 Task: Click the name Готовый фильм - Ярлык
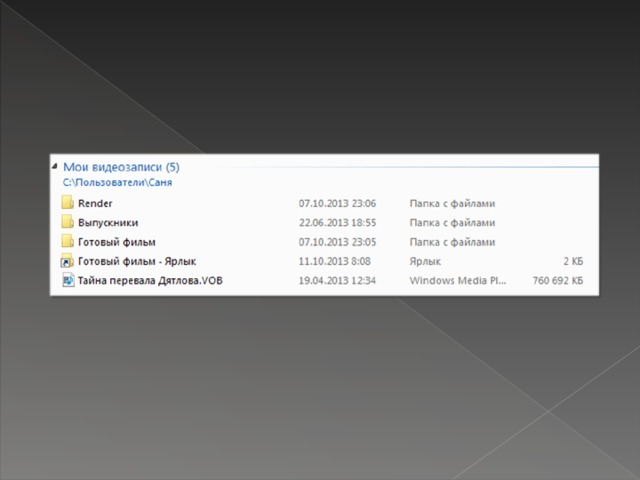(x=137, y=261)
